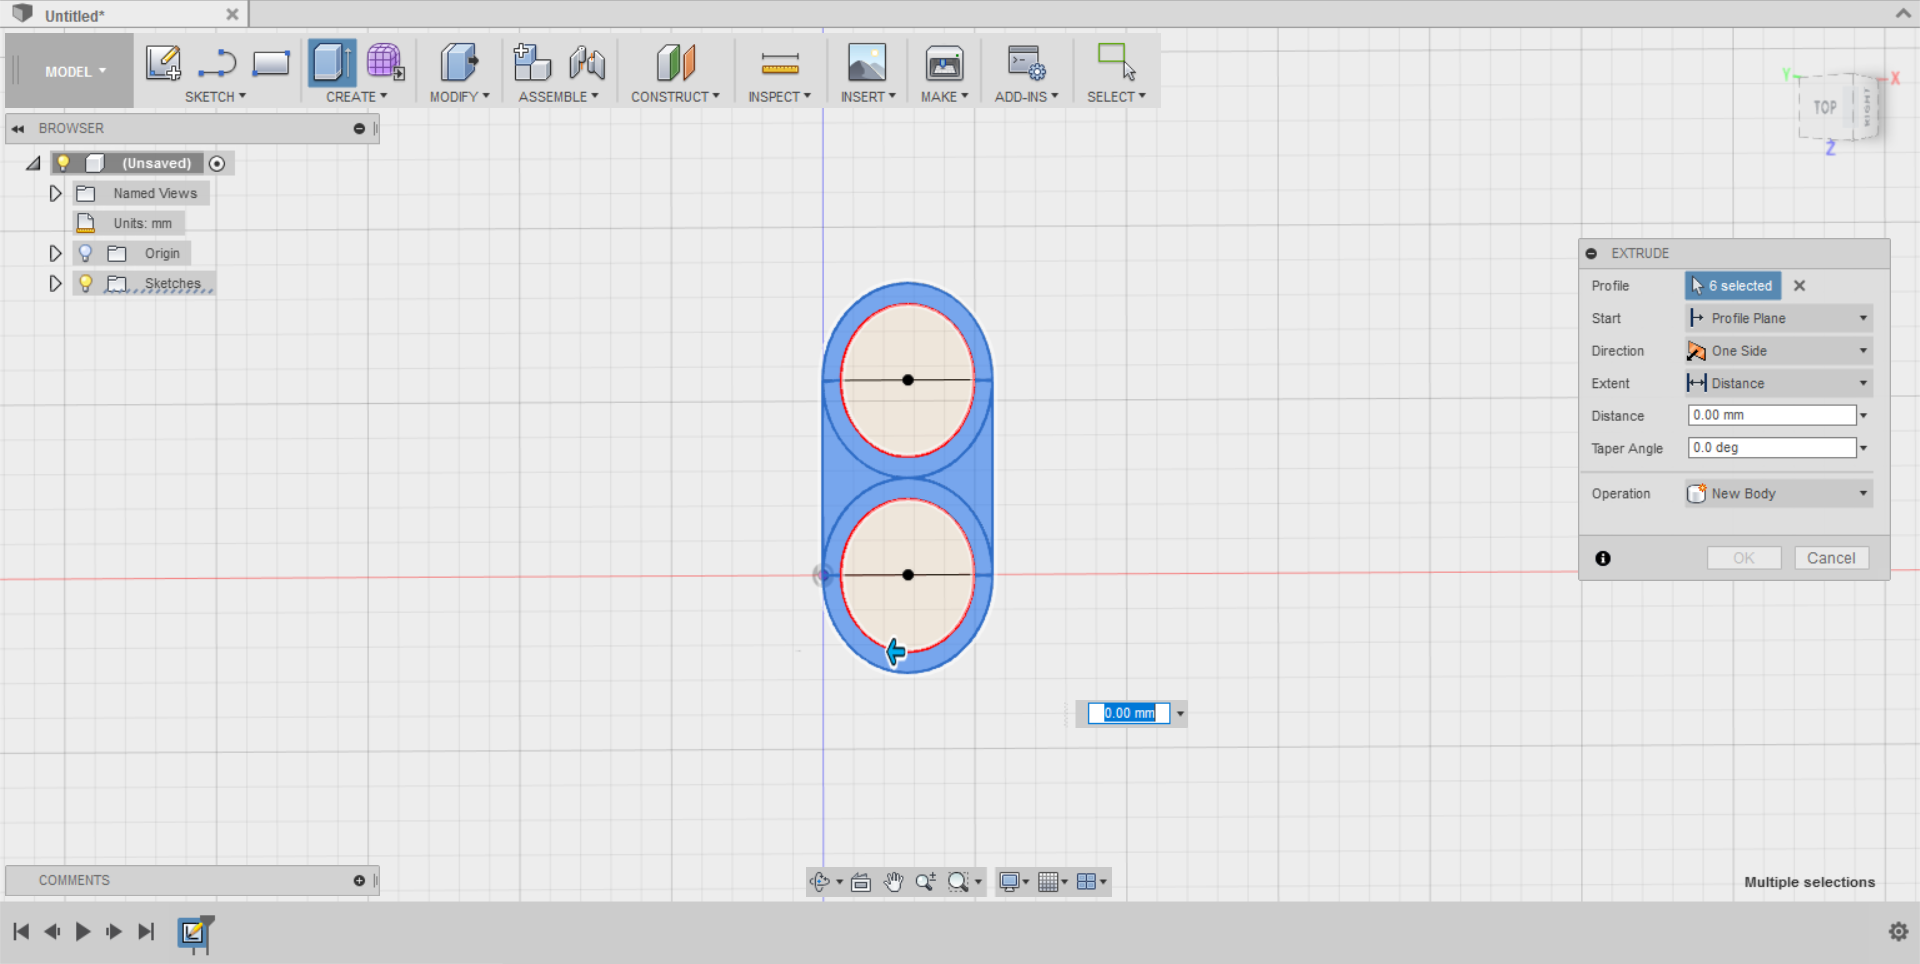This screenshot has height=964, width=1920.
Task: Click the timeline Play button
Action: coord(83,932)
